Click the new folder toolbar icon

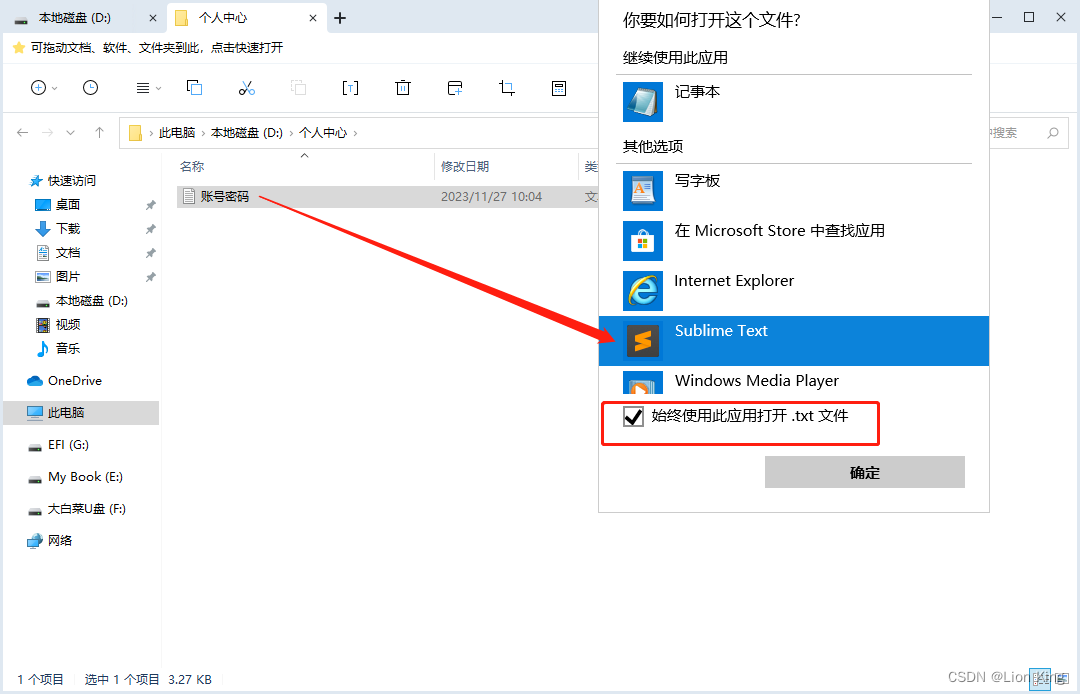point(455,87)
